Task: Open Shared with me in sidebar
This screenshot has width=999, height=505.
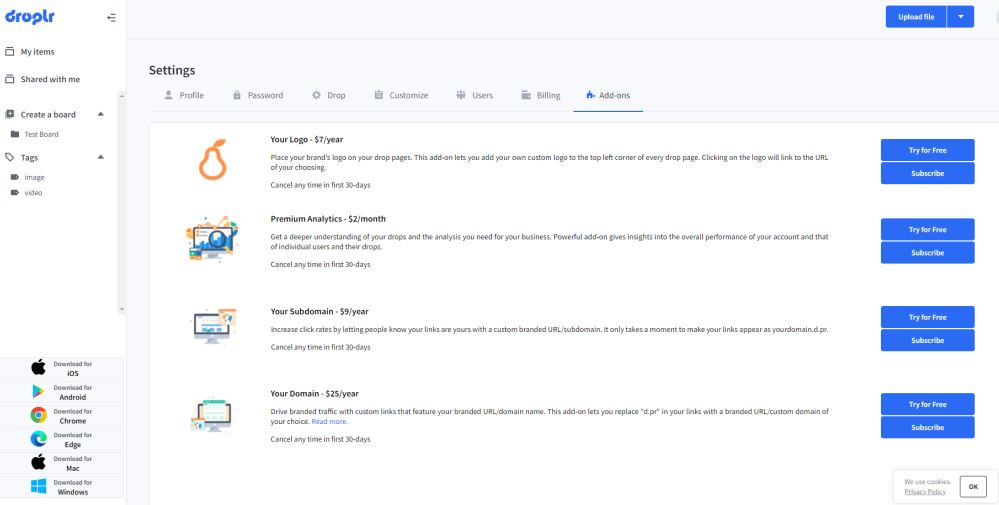Action: pos(50,79)
